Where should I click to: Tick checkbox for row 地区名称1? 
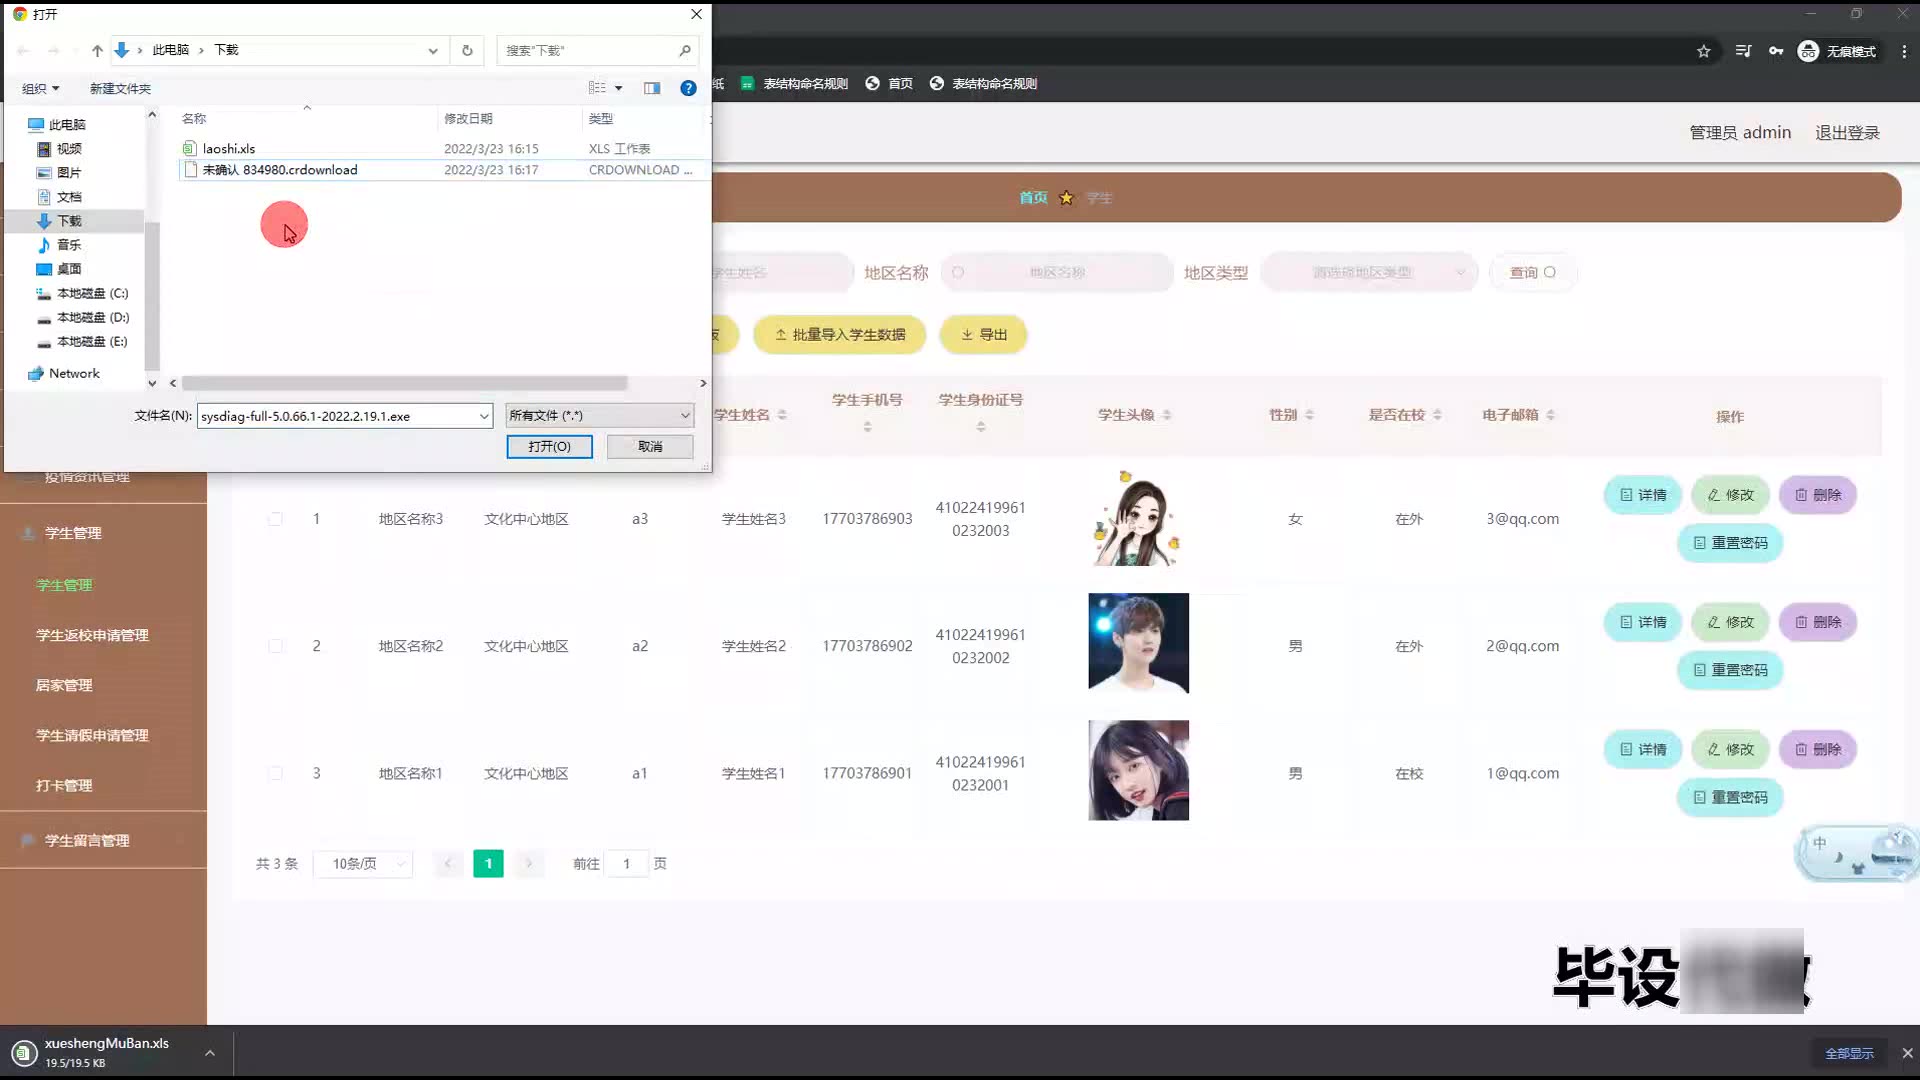coord(275,773)
